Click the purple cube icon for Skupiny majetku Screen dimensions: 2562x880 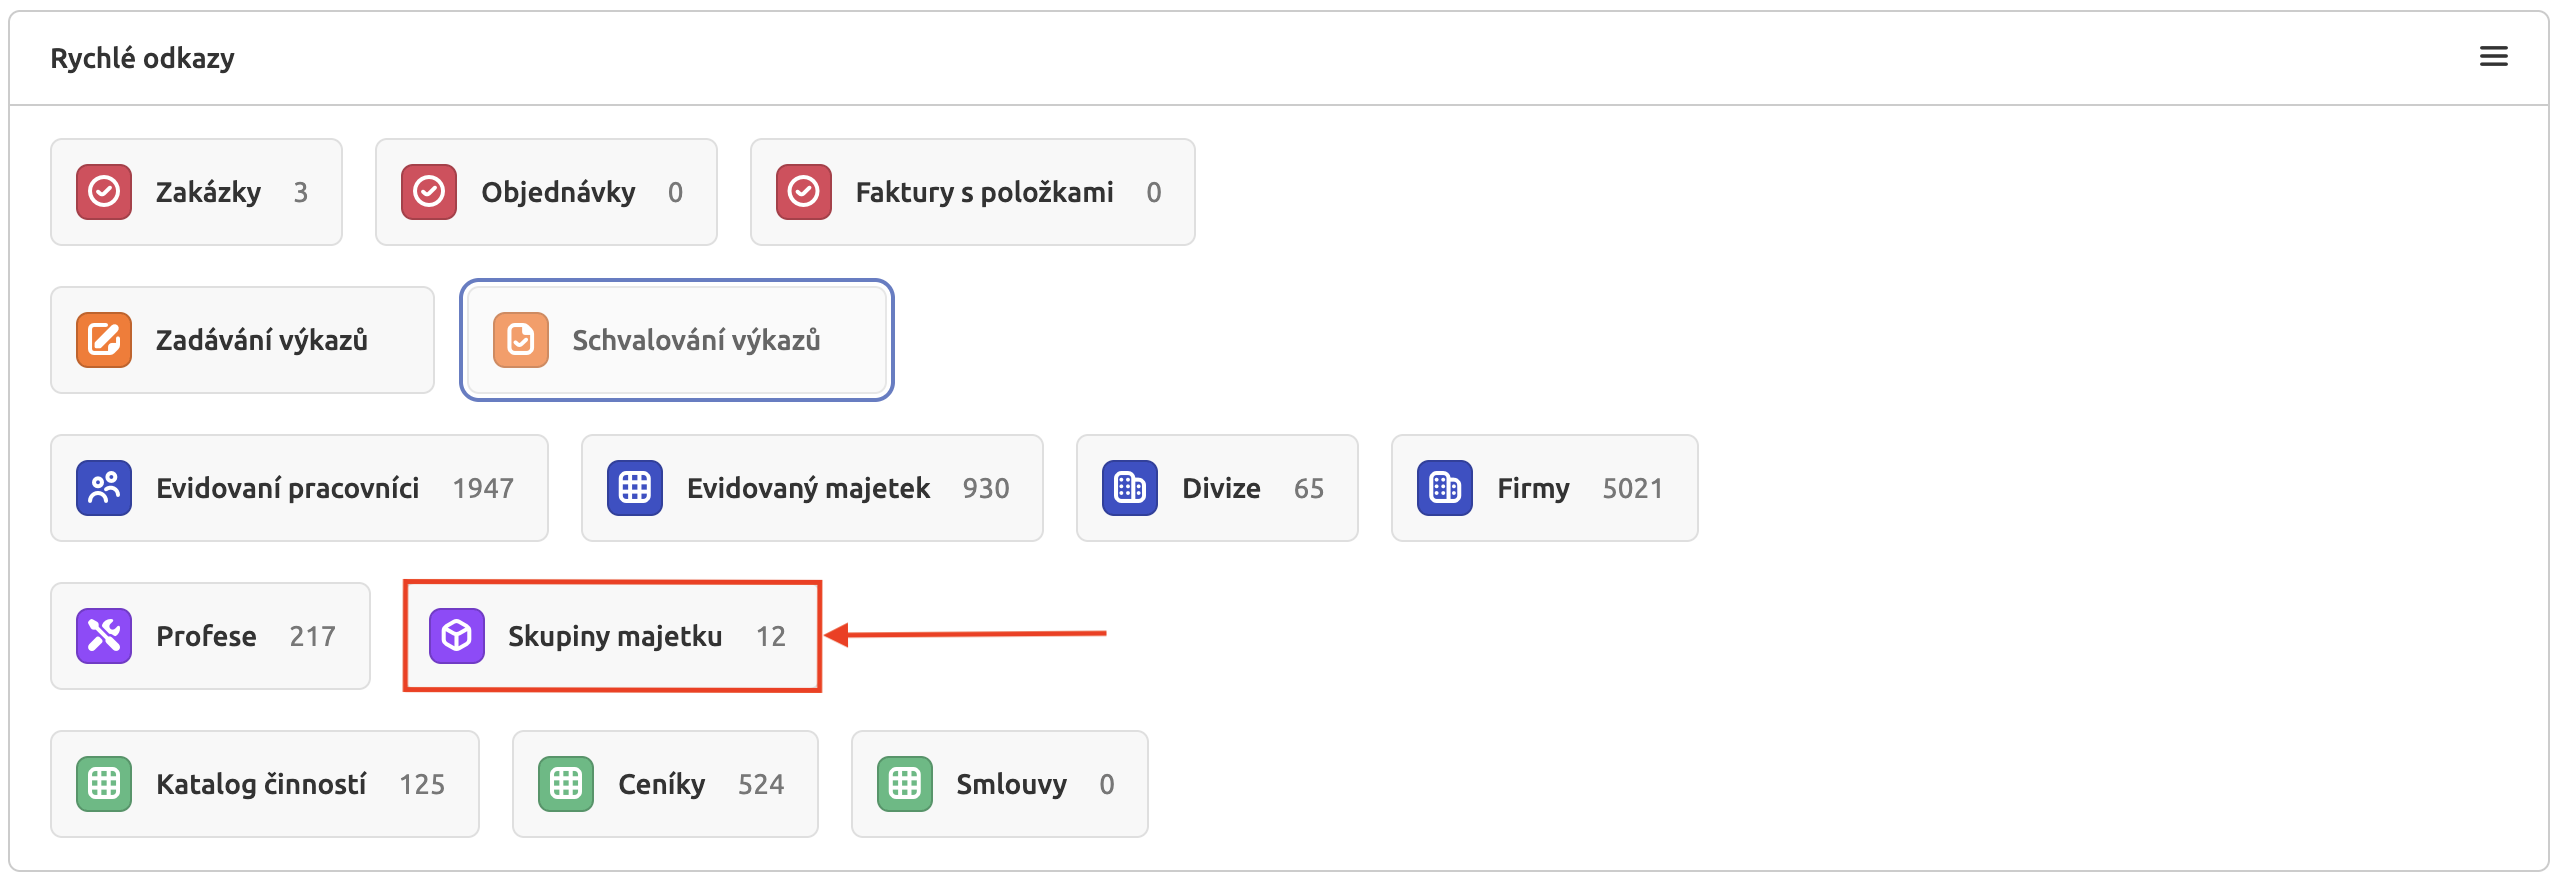click(x=457, y=636)
